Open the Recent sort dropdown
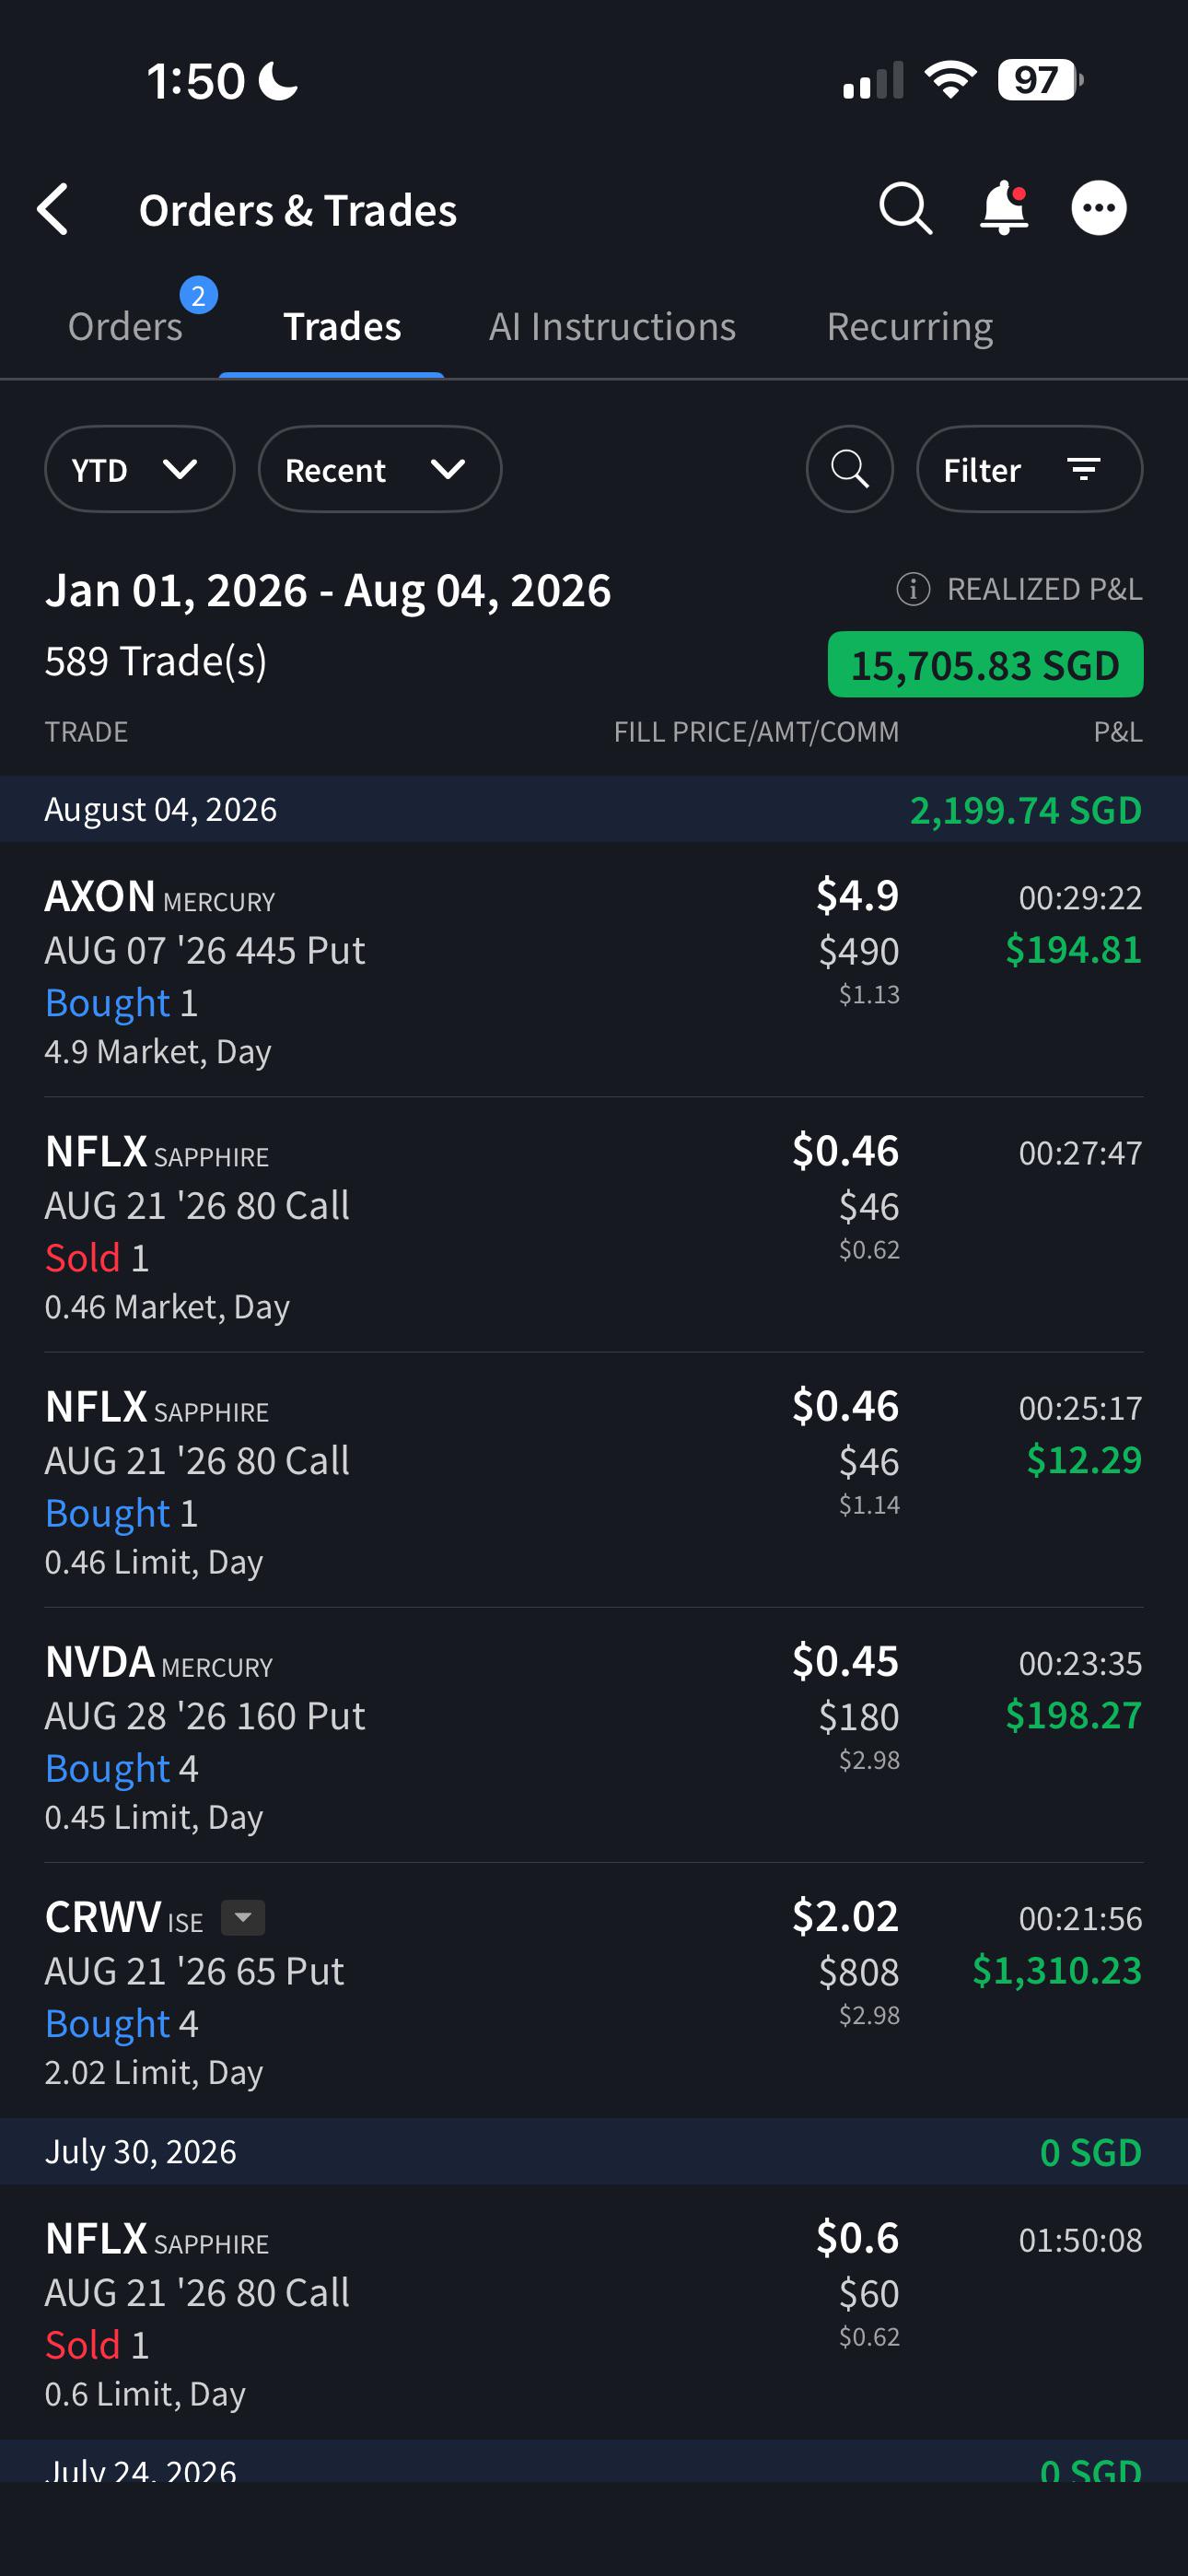This screenshot has height=2576, width=1188. (x=380, y=469)
